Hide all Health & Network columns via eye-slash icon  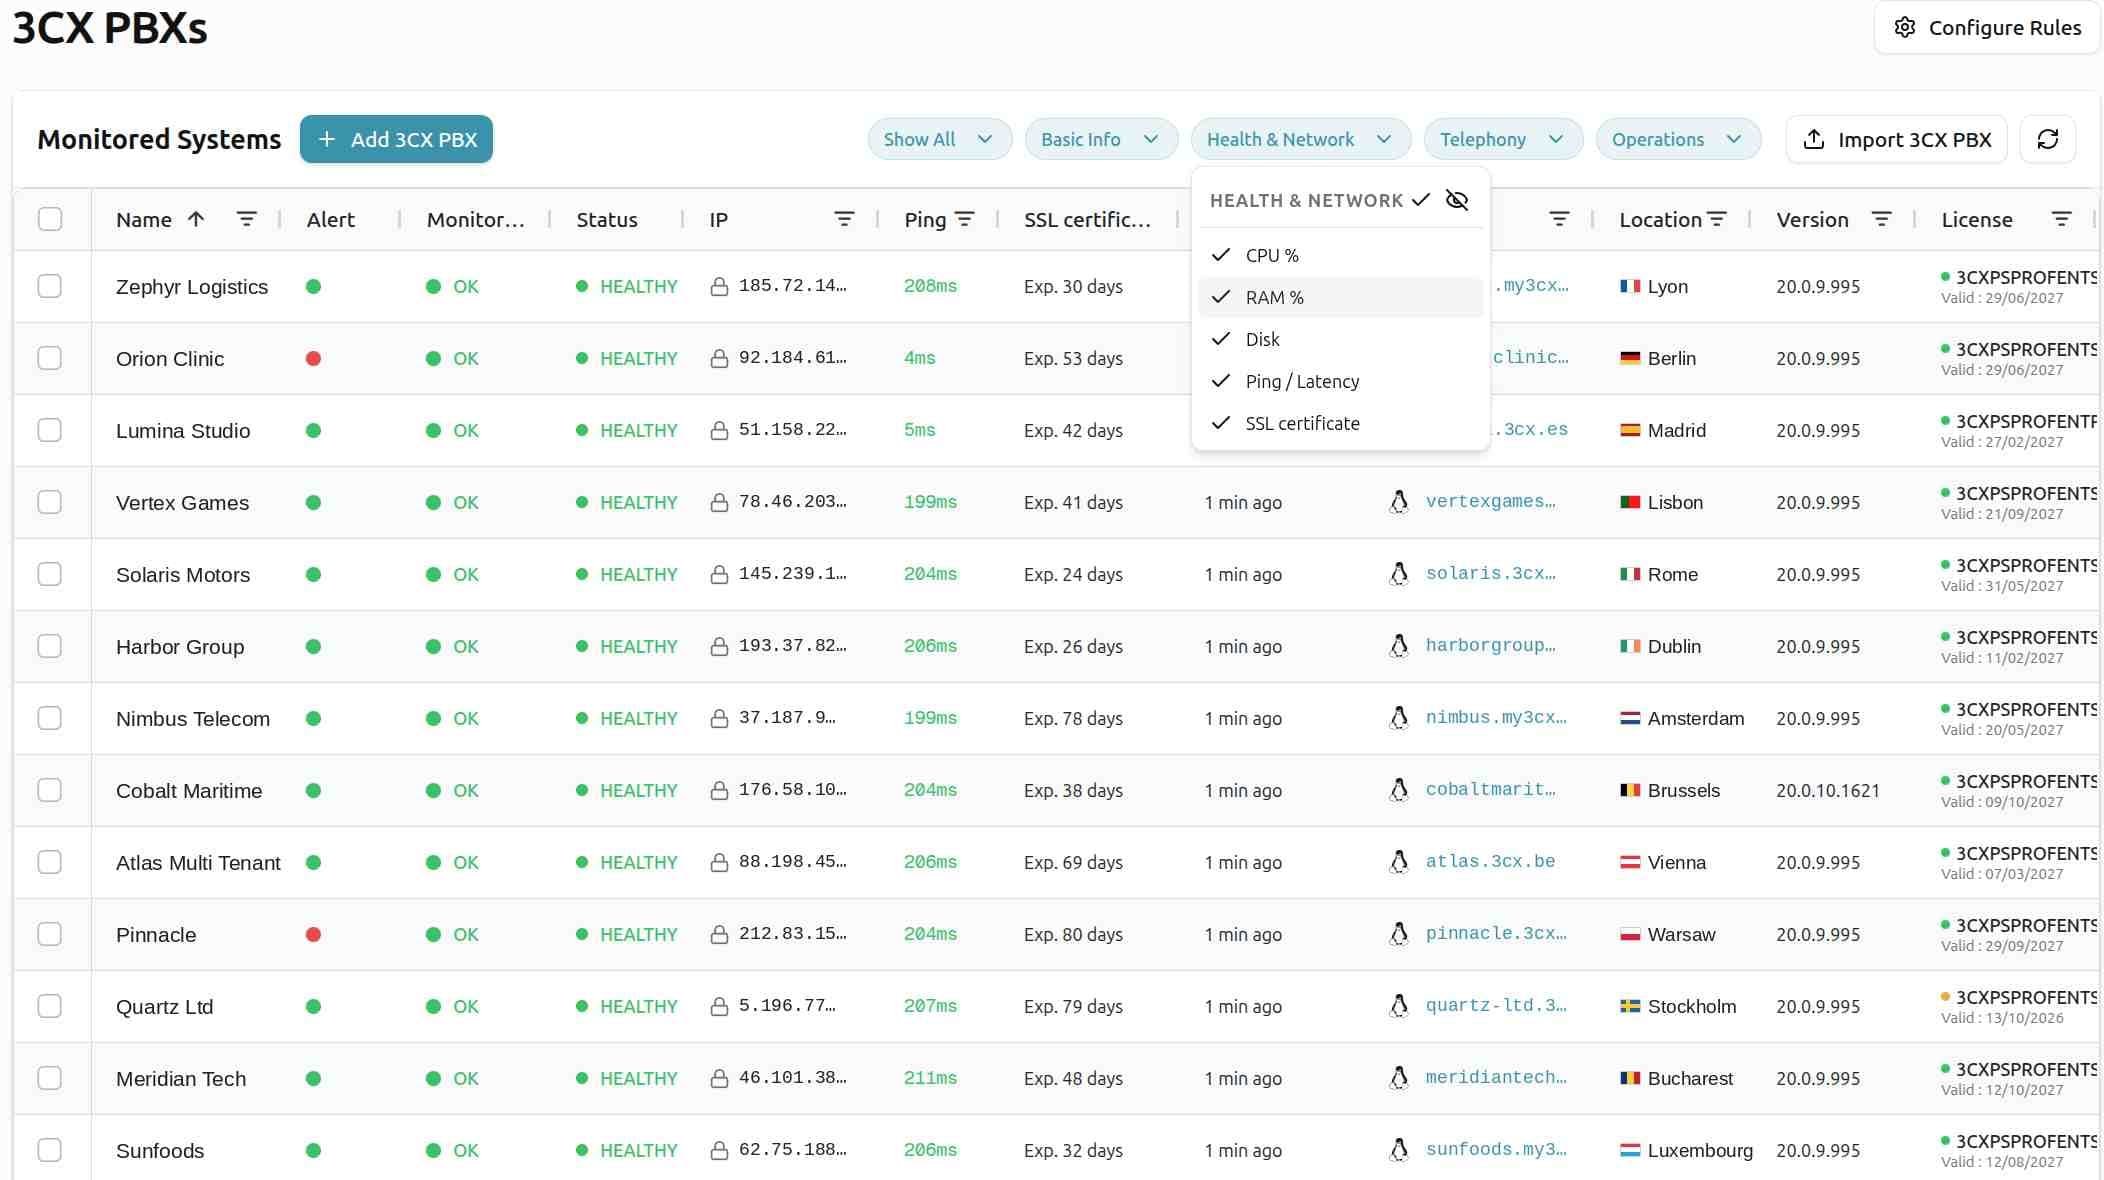click(x=1457, y=200)
